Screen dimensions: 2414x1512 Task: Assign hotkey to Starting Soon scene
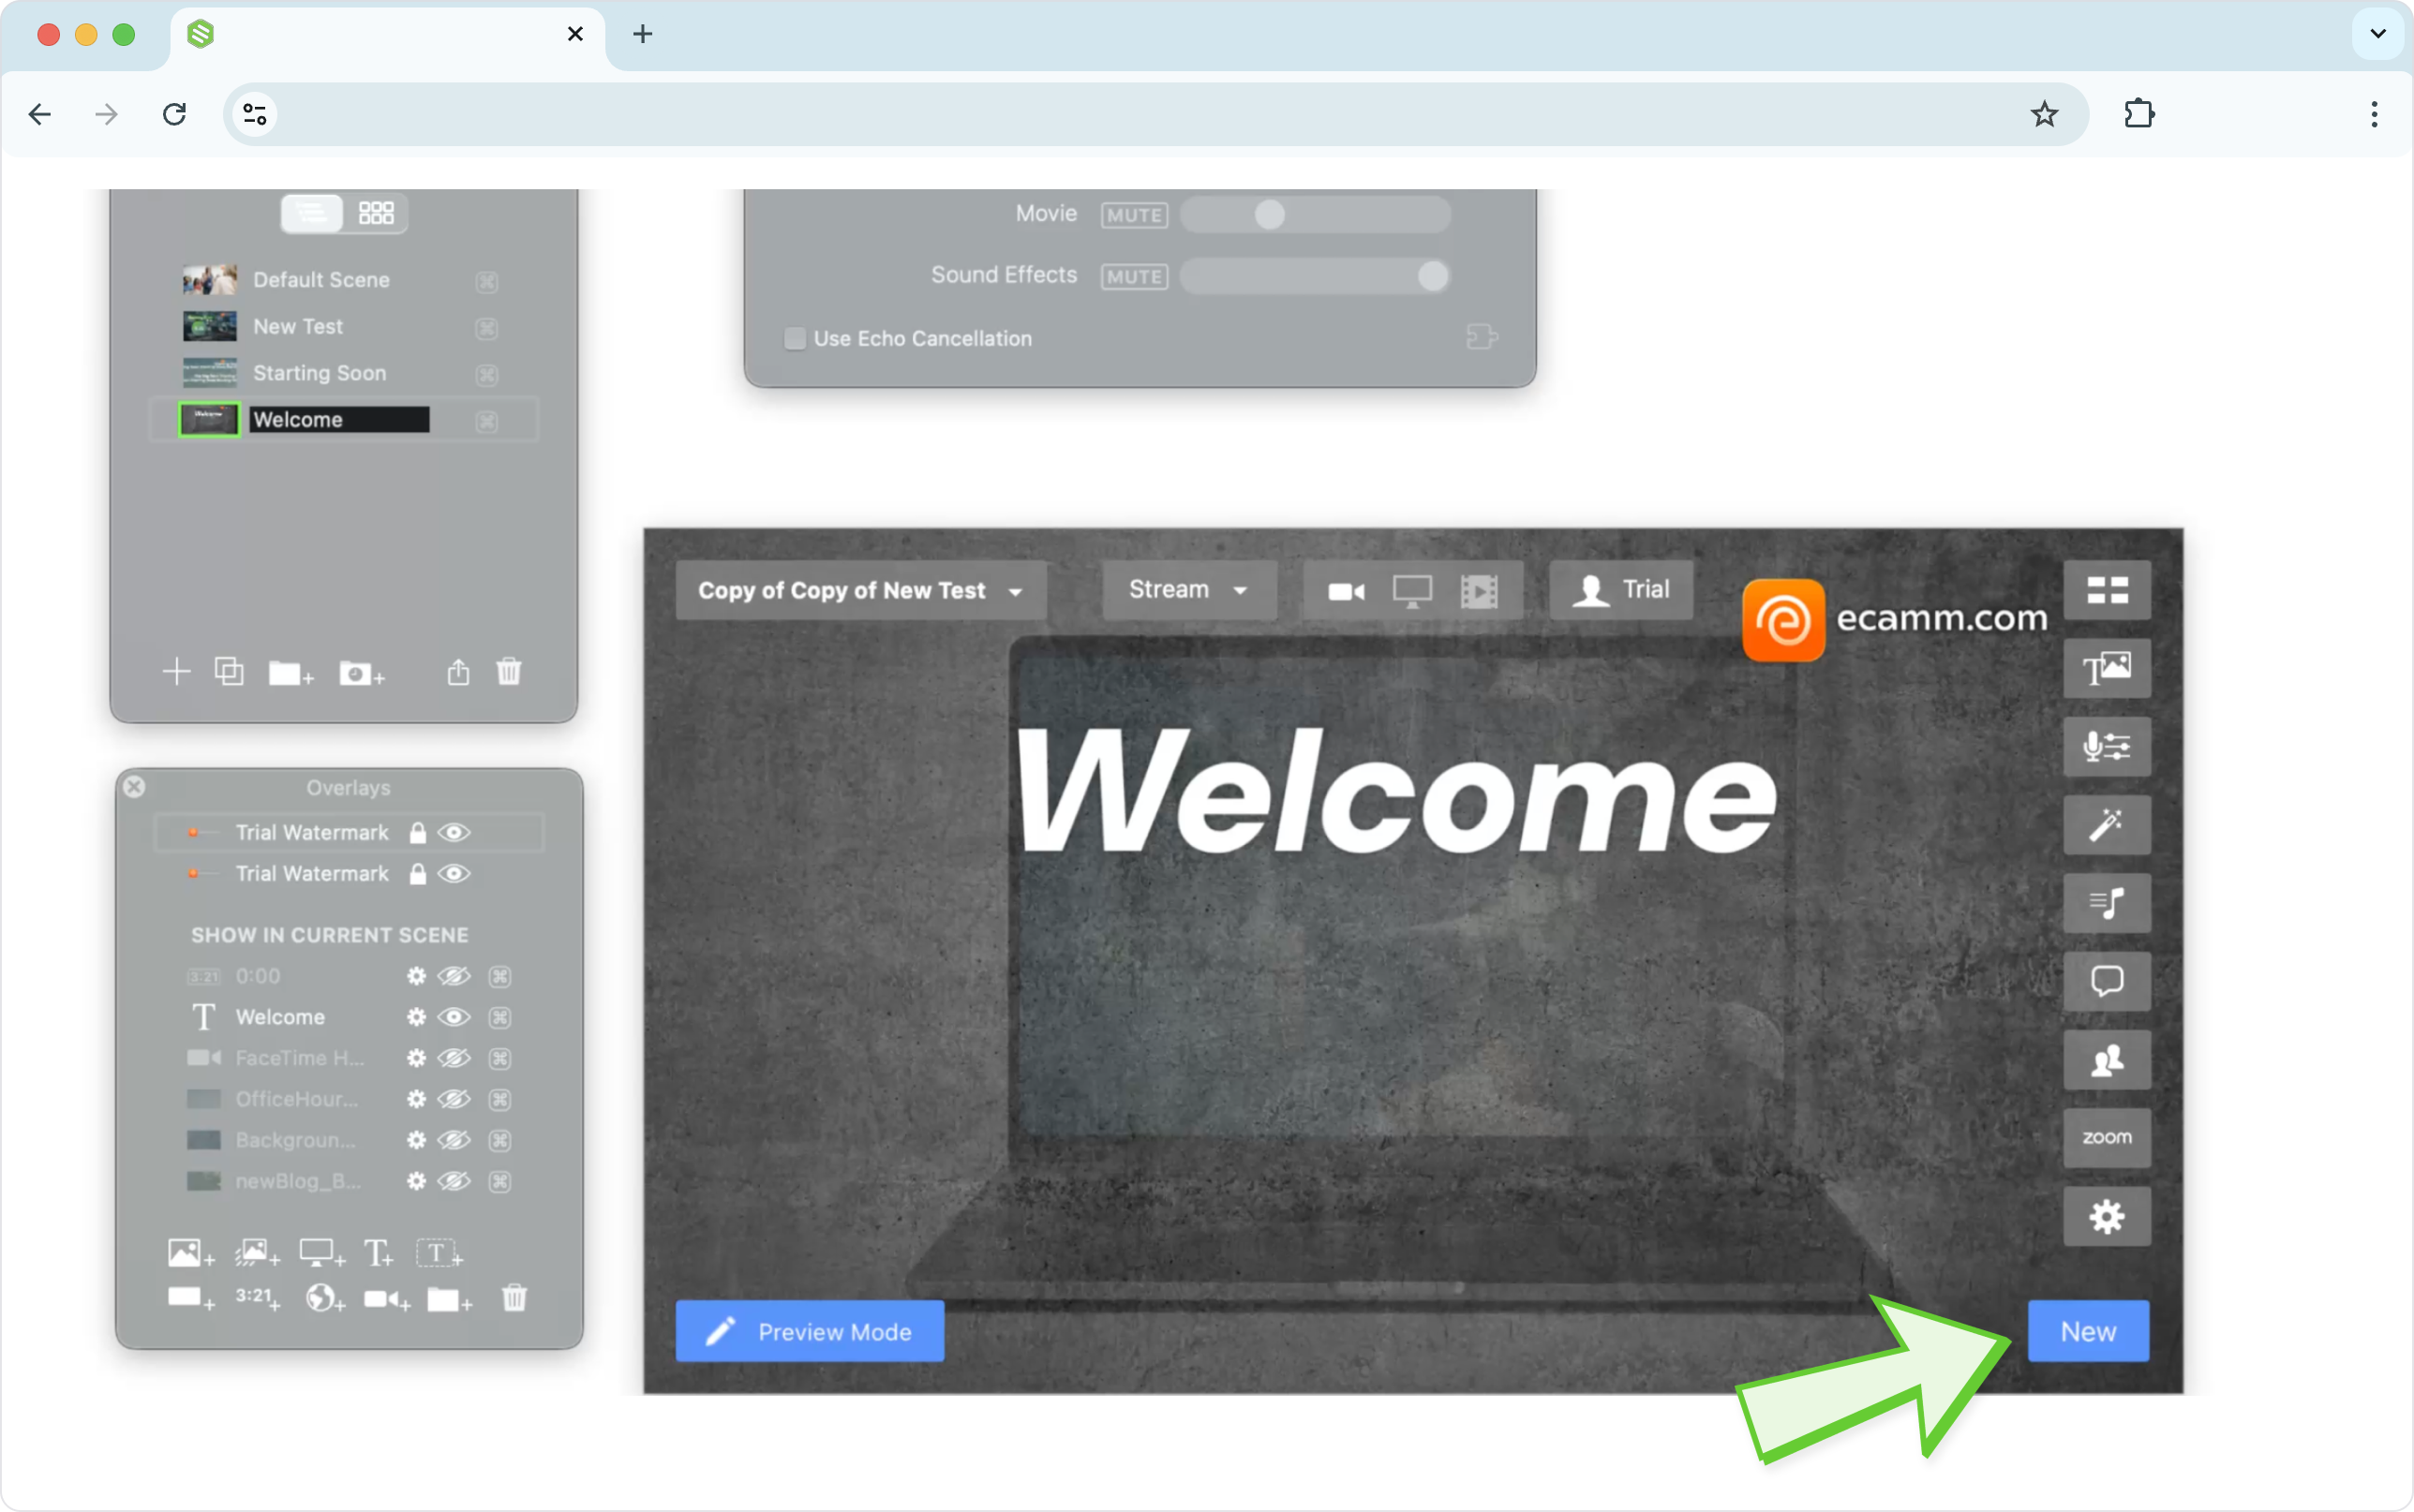tap(487, 374)
